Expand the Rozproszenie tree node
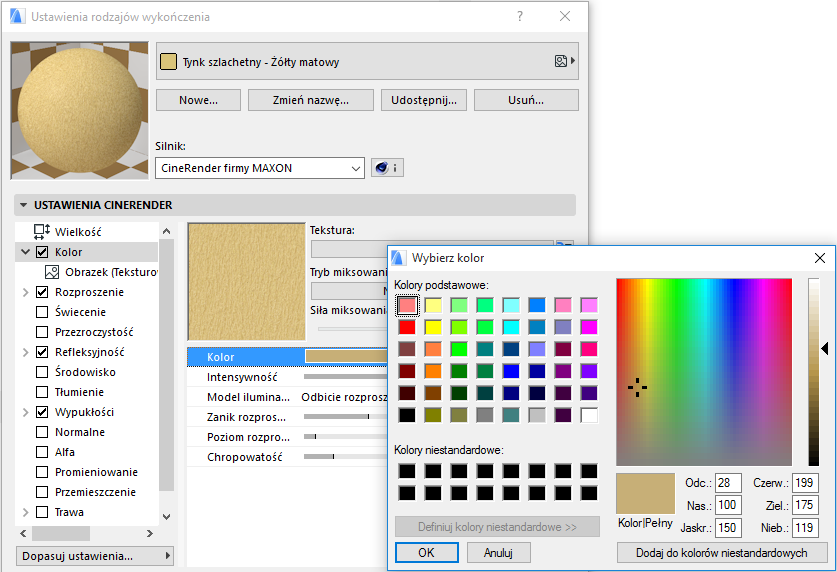Screen dimensions: 837x572 tap(25, 292)
